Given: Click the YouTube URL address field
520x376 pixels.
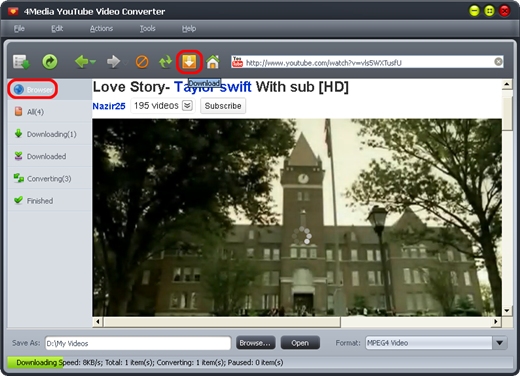Looking at the screenshot, I should (x=368, y=63).
